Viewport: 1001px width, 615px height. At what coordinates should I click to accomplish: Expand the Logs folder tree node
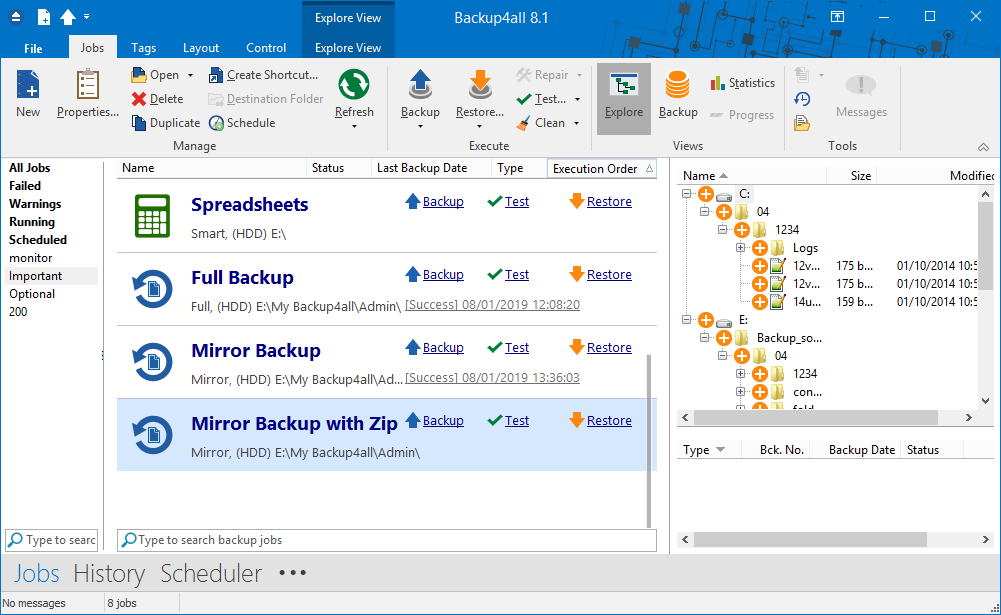coord(741,248)
